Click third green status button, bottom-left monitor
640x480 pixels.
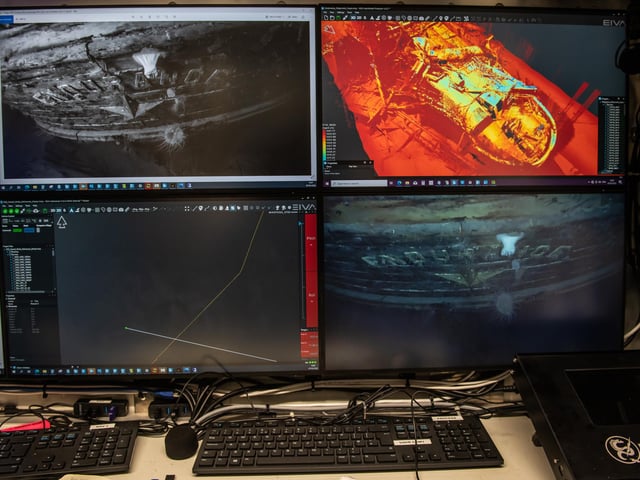pos(17,211)
